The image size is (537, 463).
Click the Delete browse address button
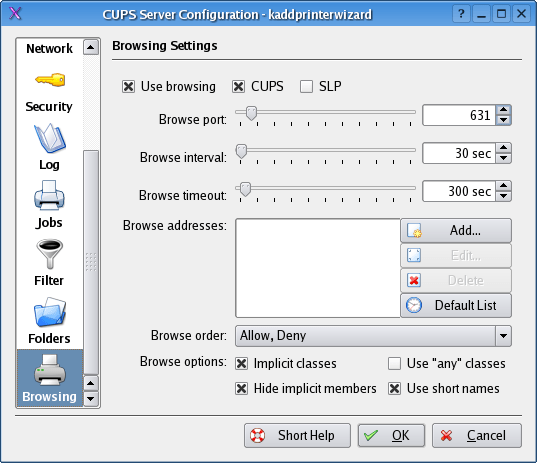456,280
